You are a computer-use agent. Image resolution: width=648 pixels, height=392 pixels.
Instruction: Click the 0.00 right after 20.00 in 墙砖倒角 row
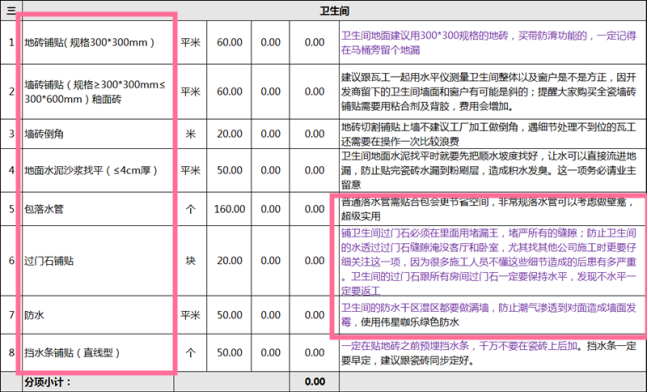click(271, 134)
